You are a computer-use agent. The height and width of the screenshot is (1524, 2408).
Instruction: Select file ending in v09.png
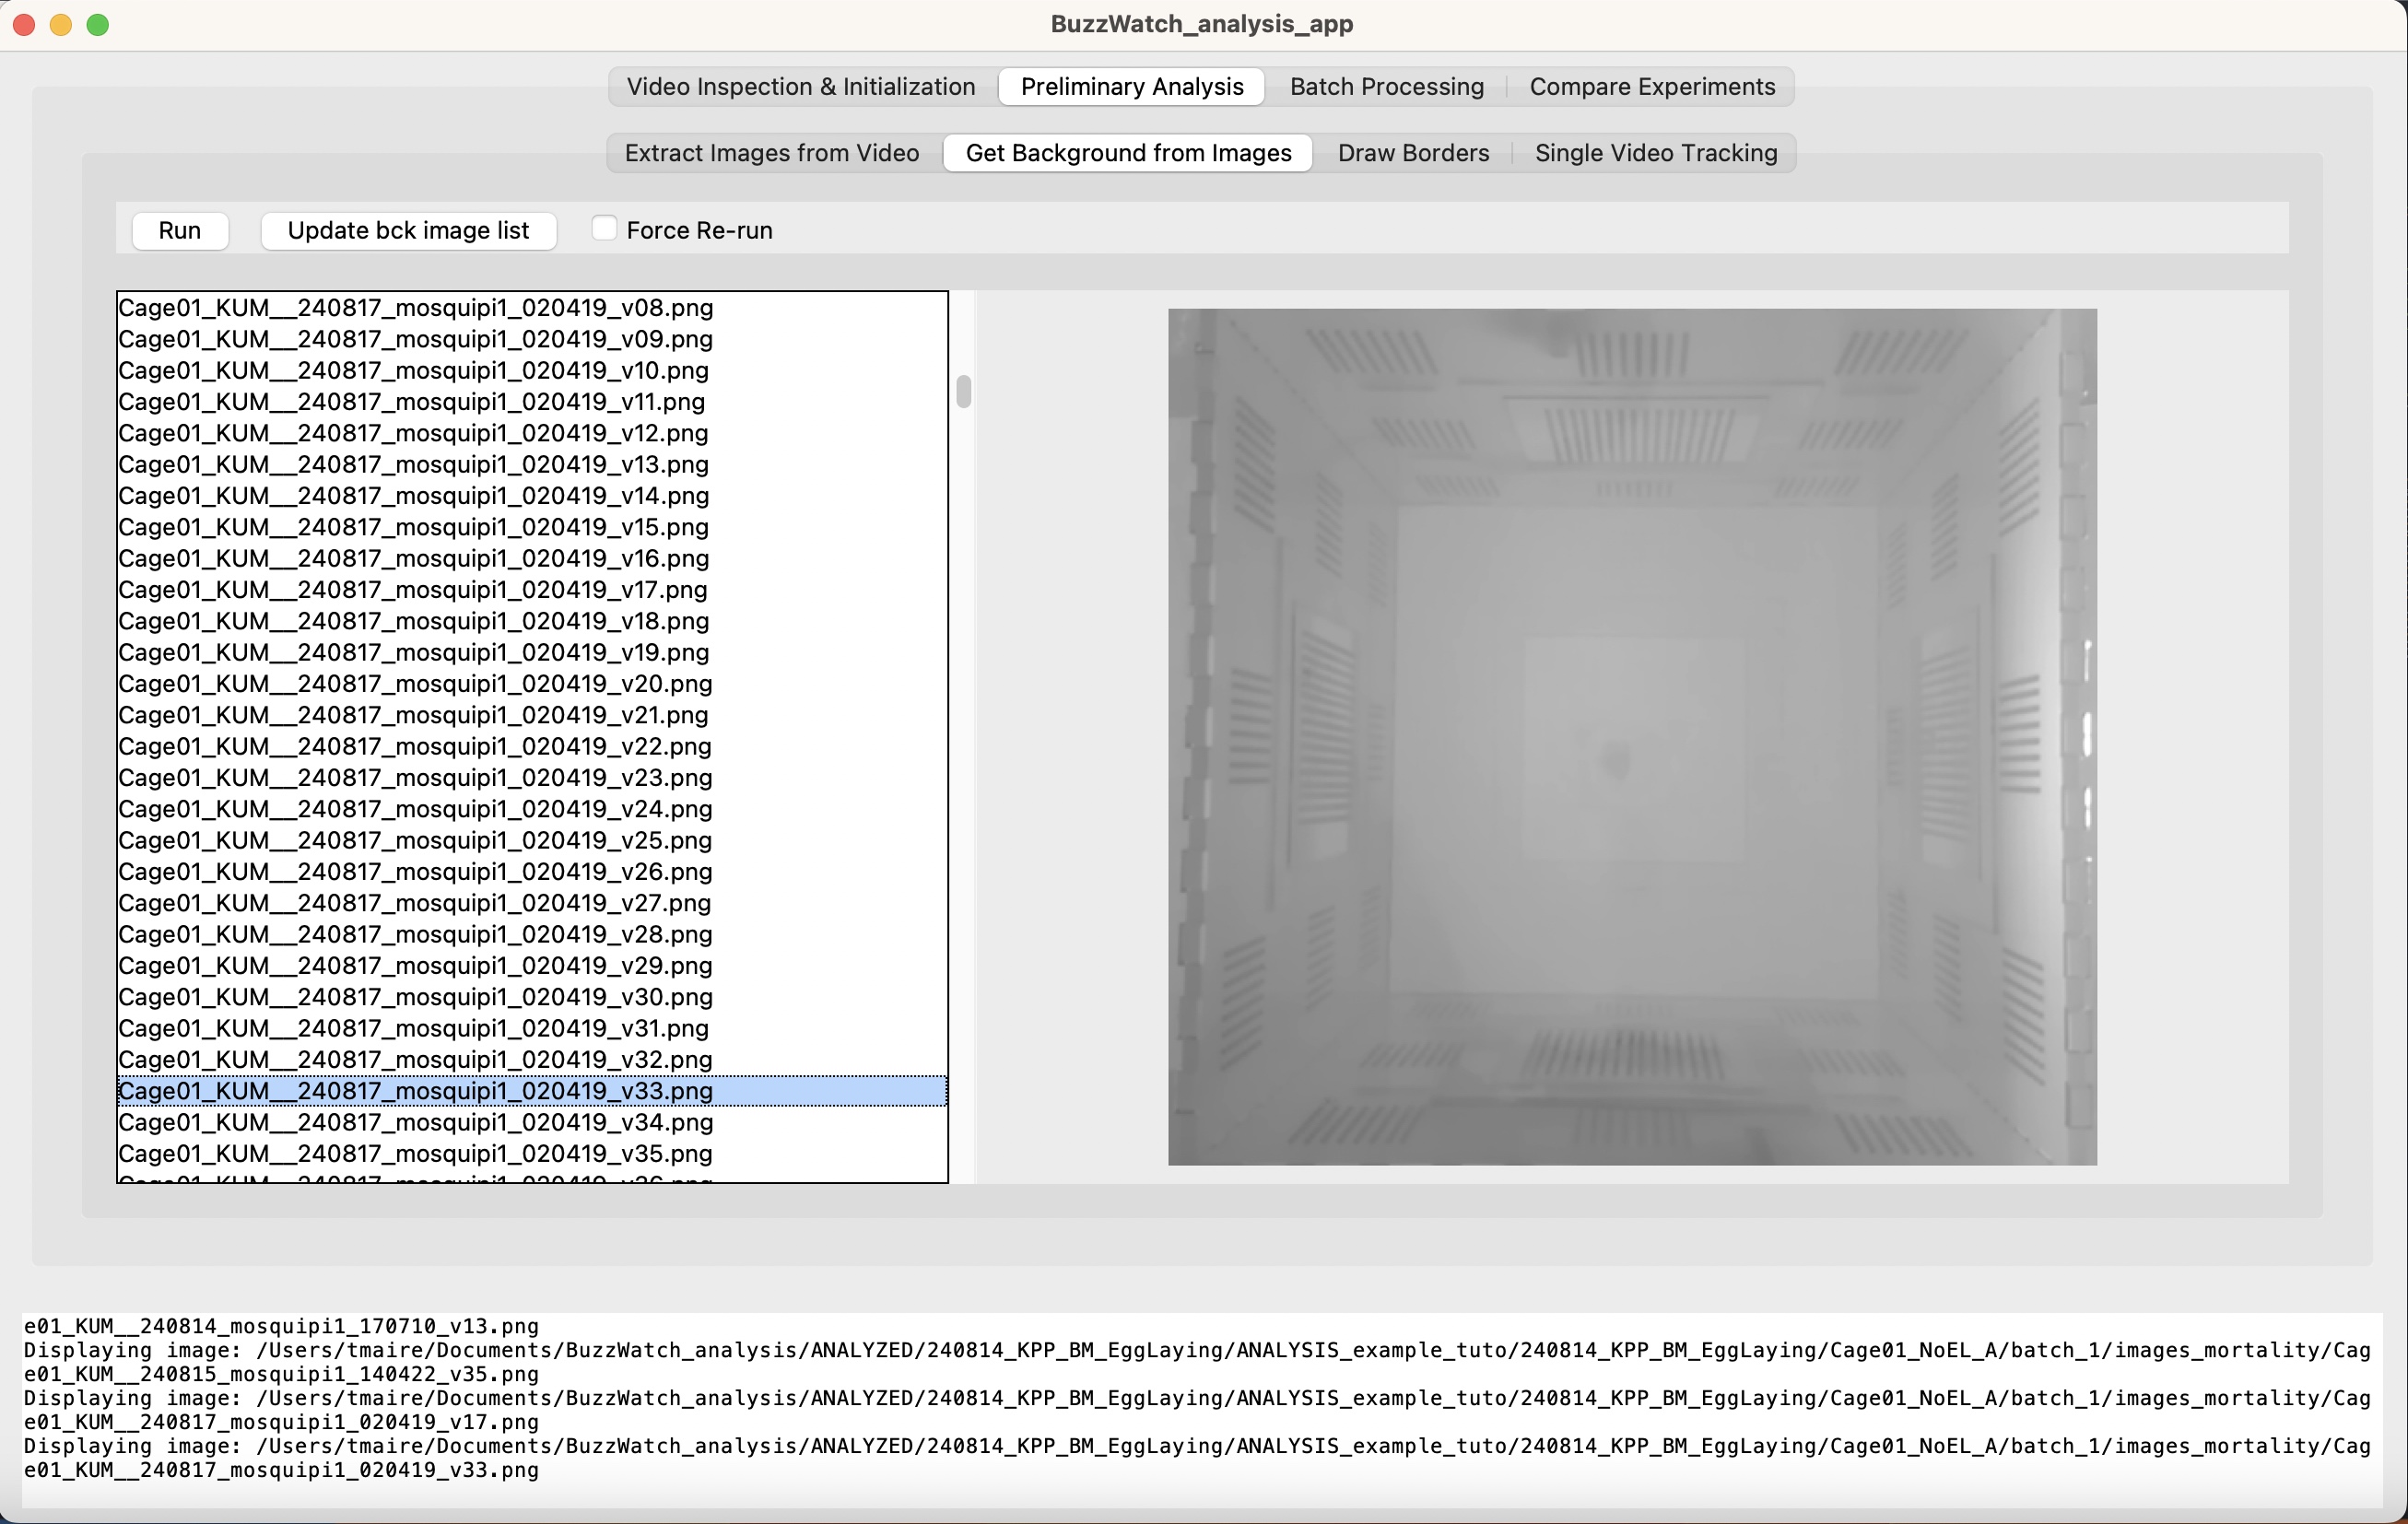[x=532, y=339]
